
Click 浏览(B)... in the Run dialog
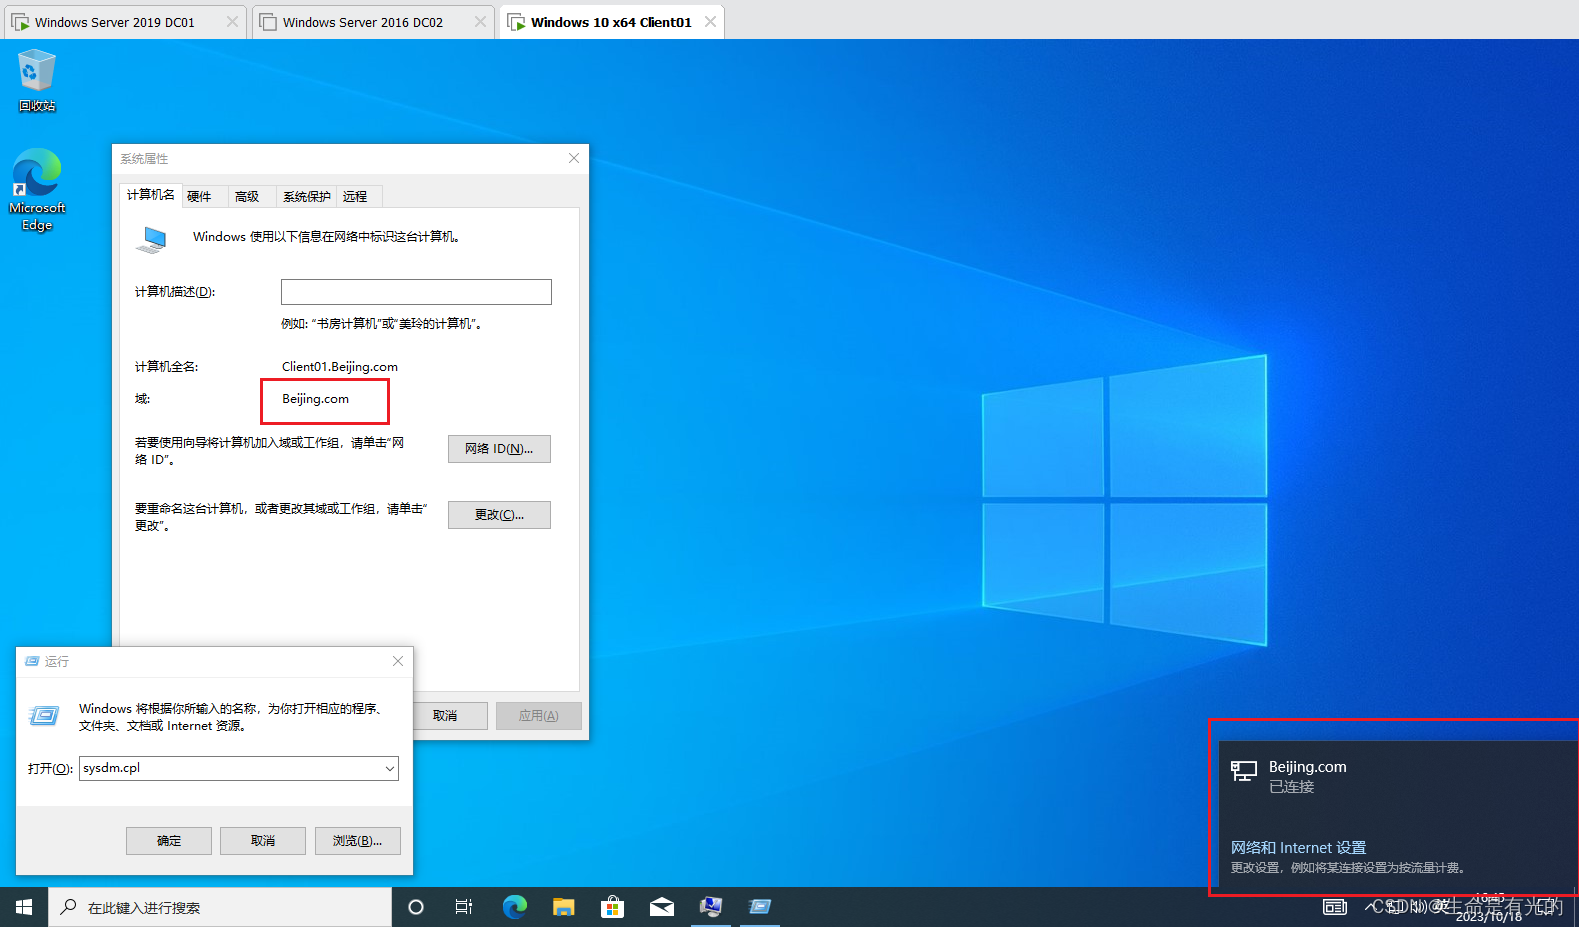tap(358, 841)
